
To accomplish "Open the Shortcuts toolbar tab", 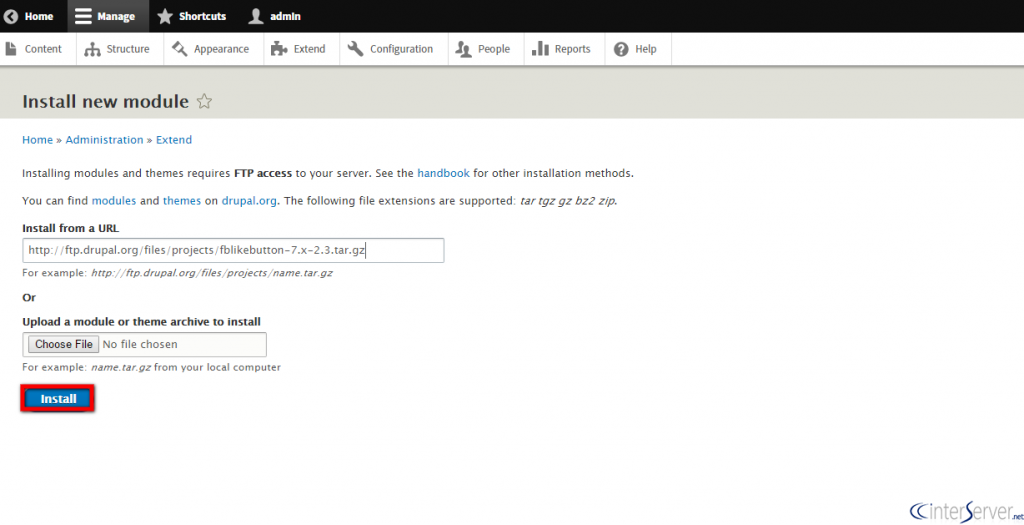I will (192, 16).
